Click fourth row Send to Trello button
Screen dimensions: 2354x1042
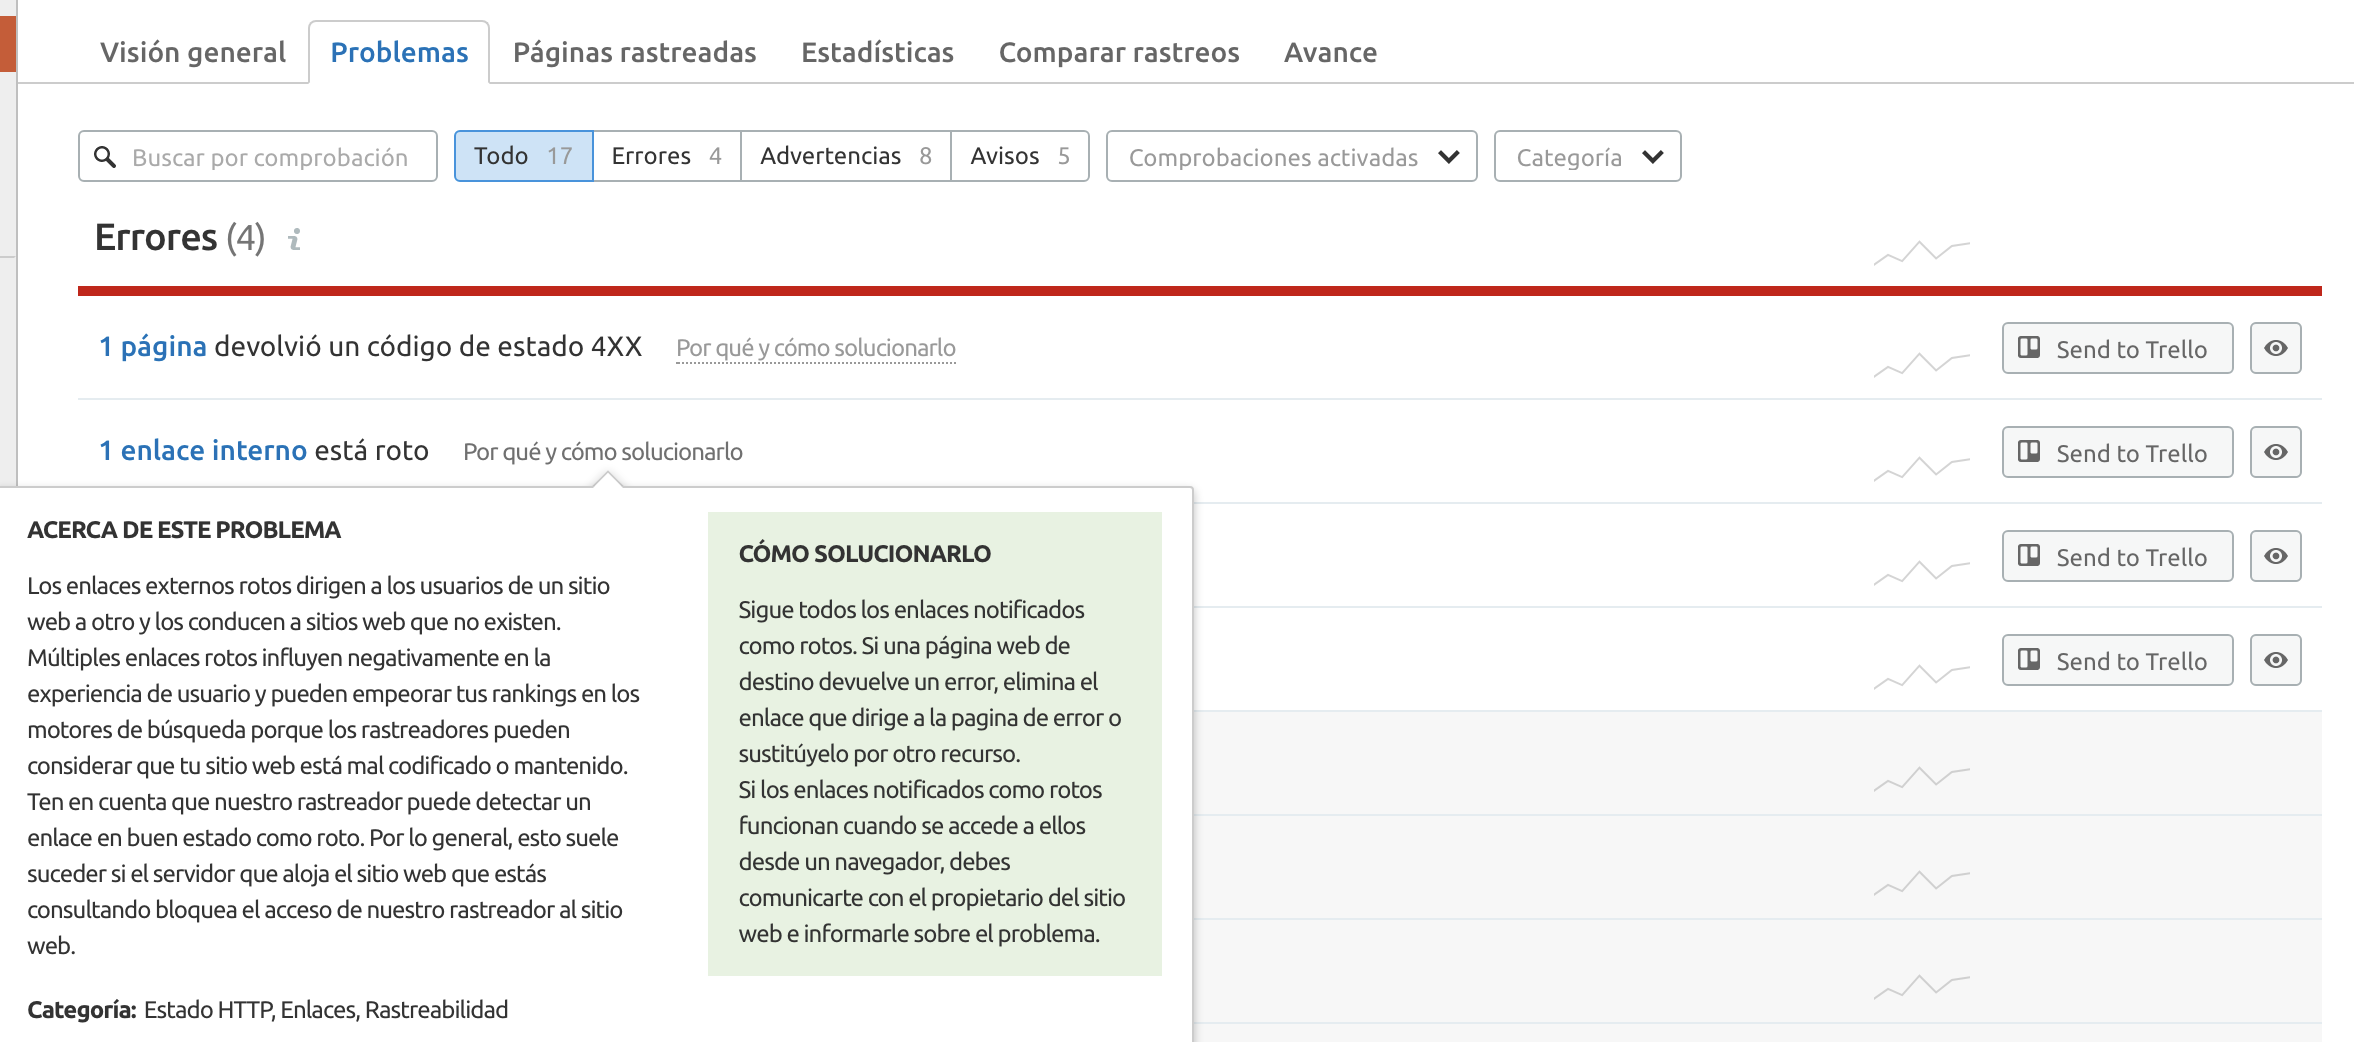(x=2117, y=660)
